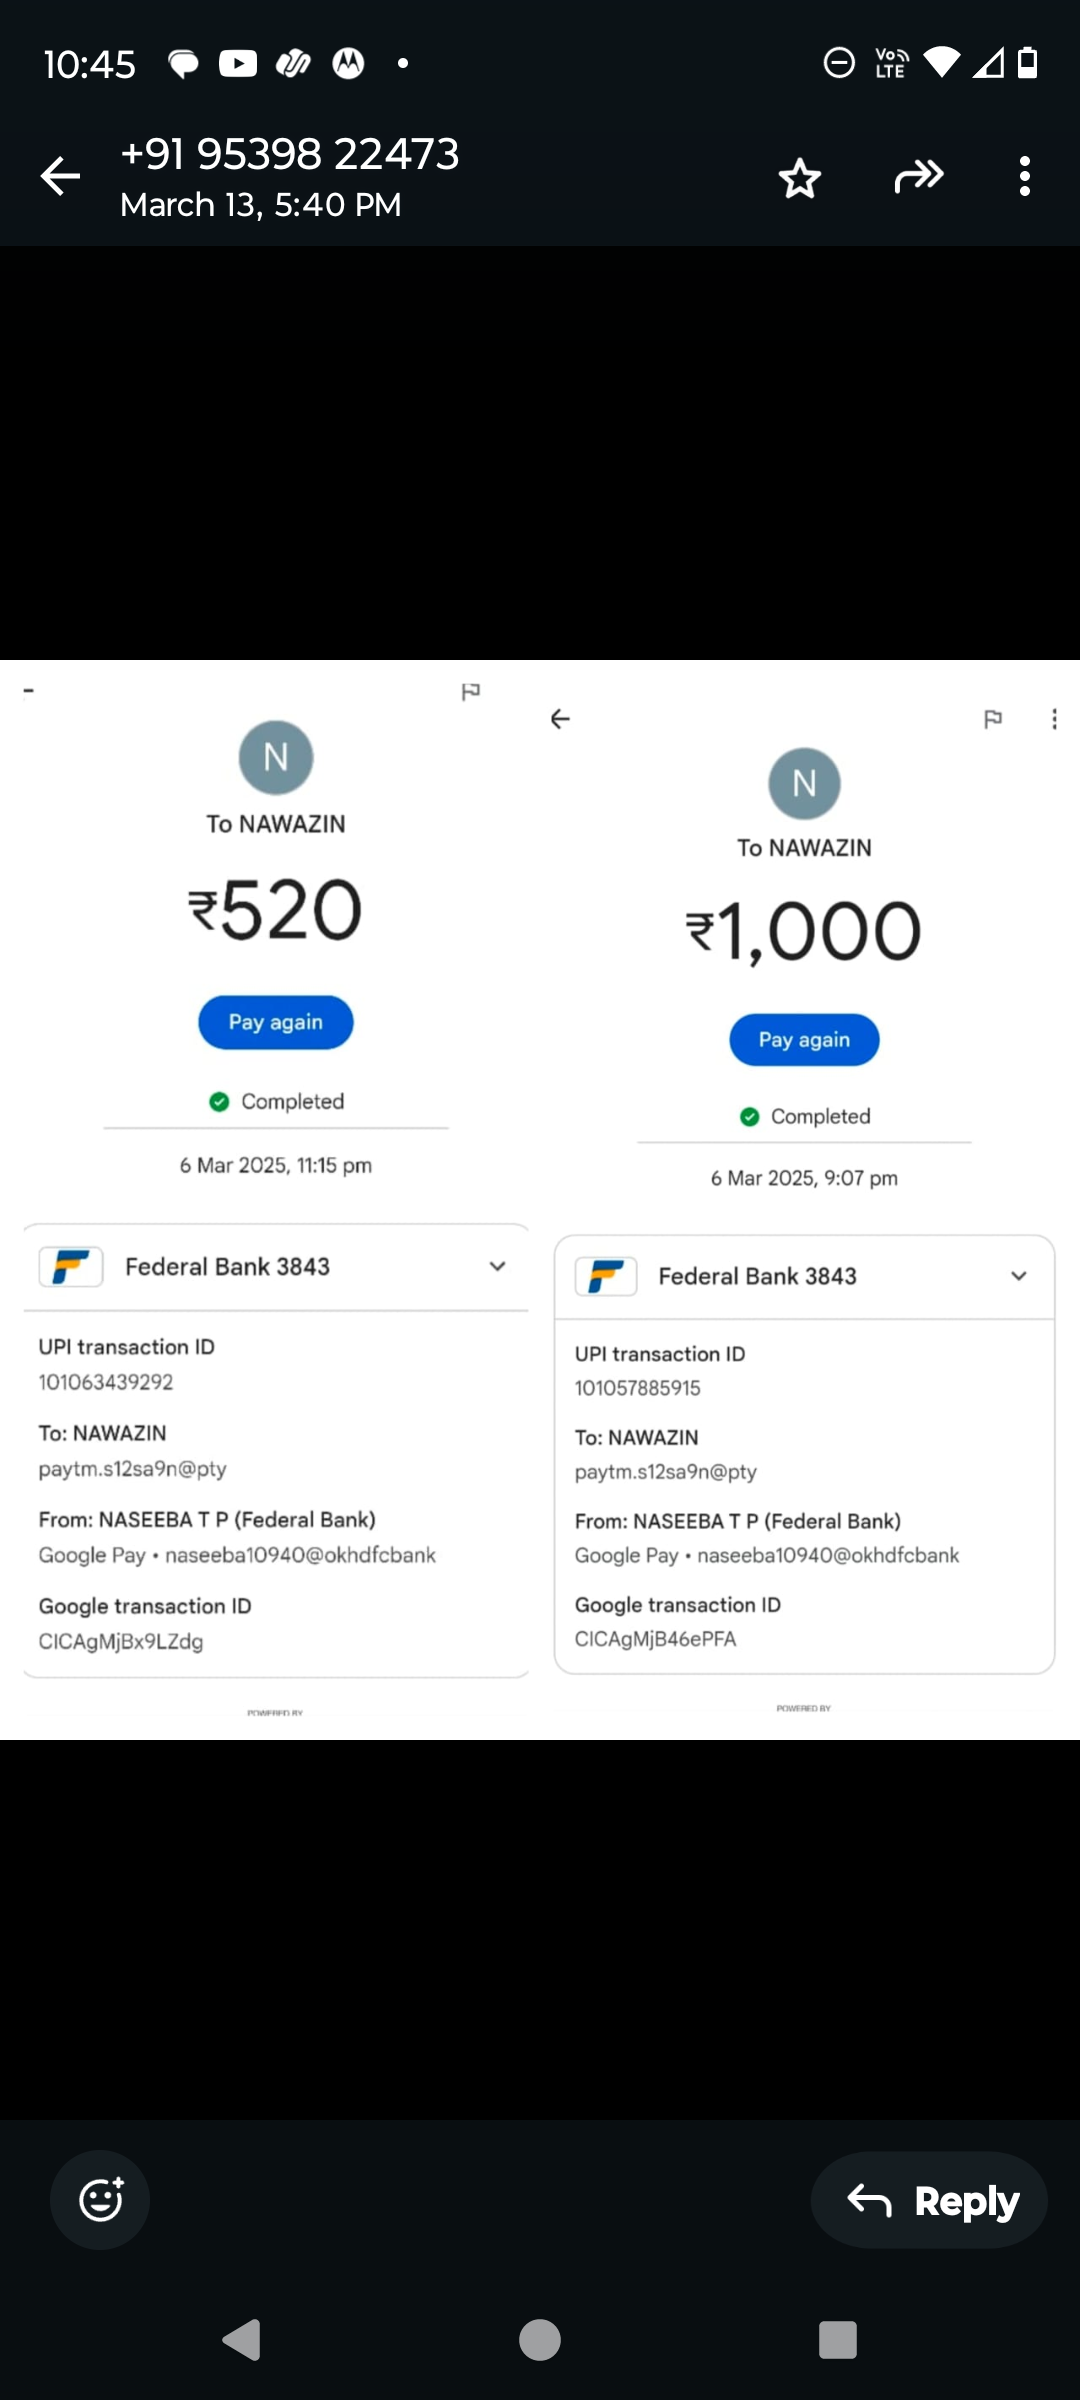Screen dimensions: 1080x2400
Task: Tap Pay again for the ₹520 payment
Action: (x=276, y=1022)
